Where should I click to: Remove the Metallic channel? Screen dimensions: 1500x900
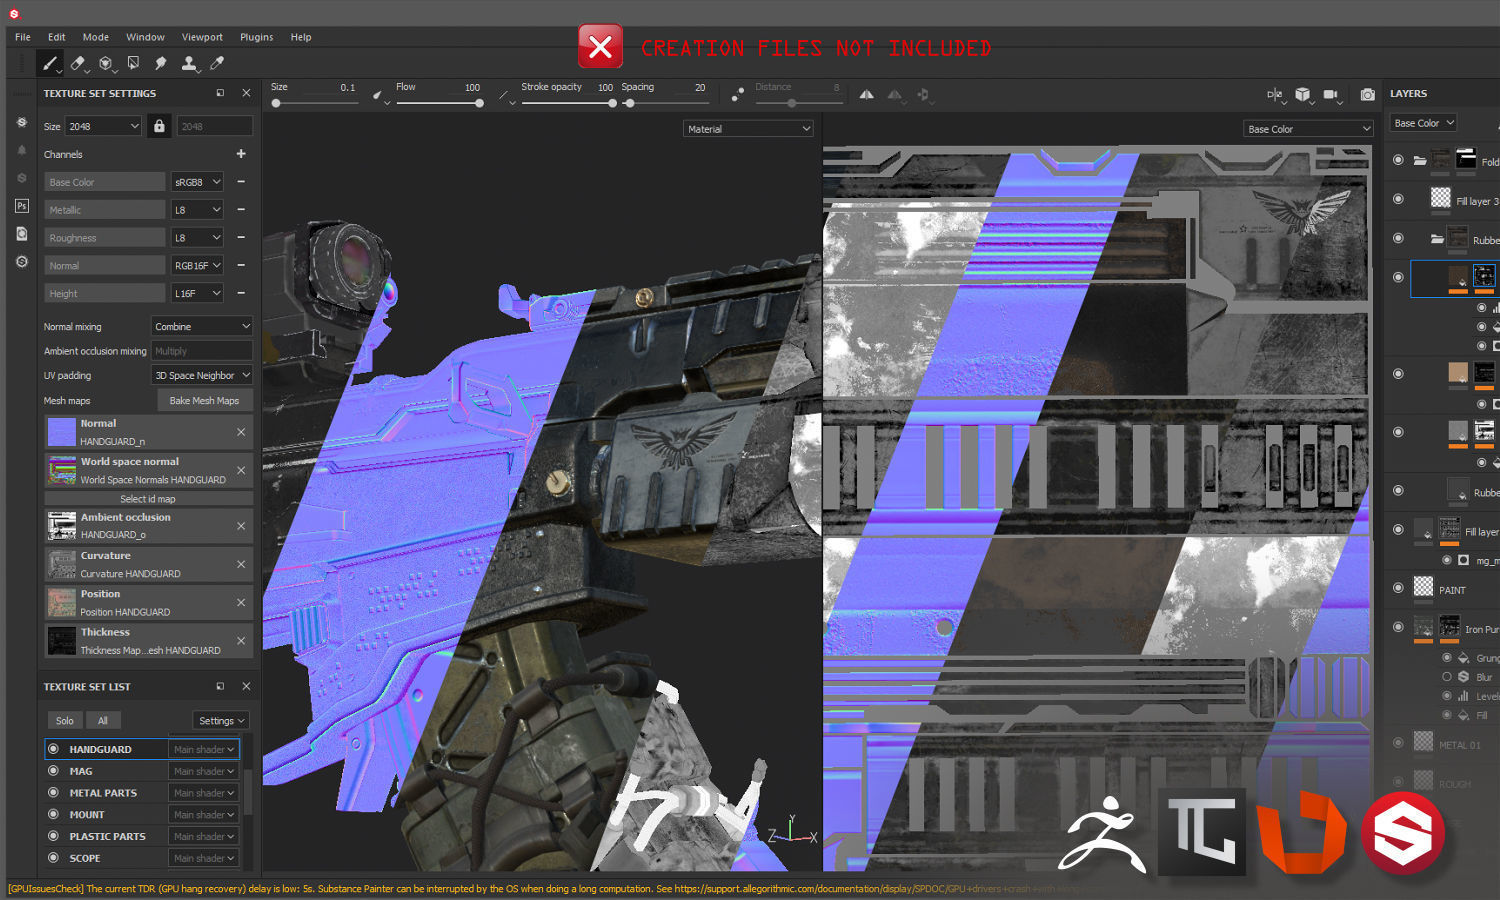tap(241, 210)
